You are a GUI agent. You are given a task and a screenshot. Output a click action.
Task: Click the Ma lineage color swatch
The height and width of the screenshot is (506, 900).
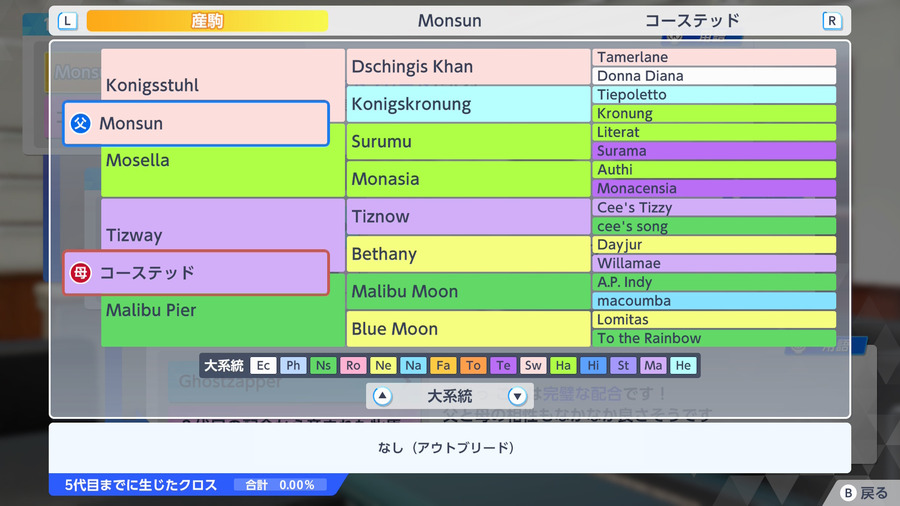(x=653, y=365)
